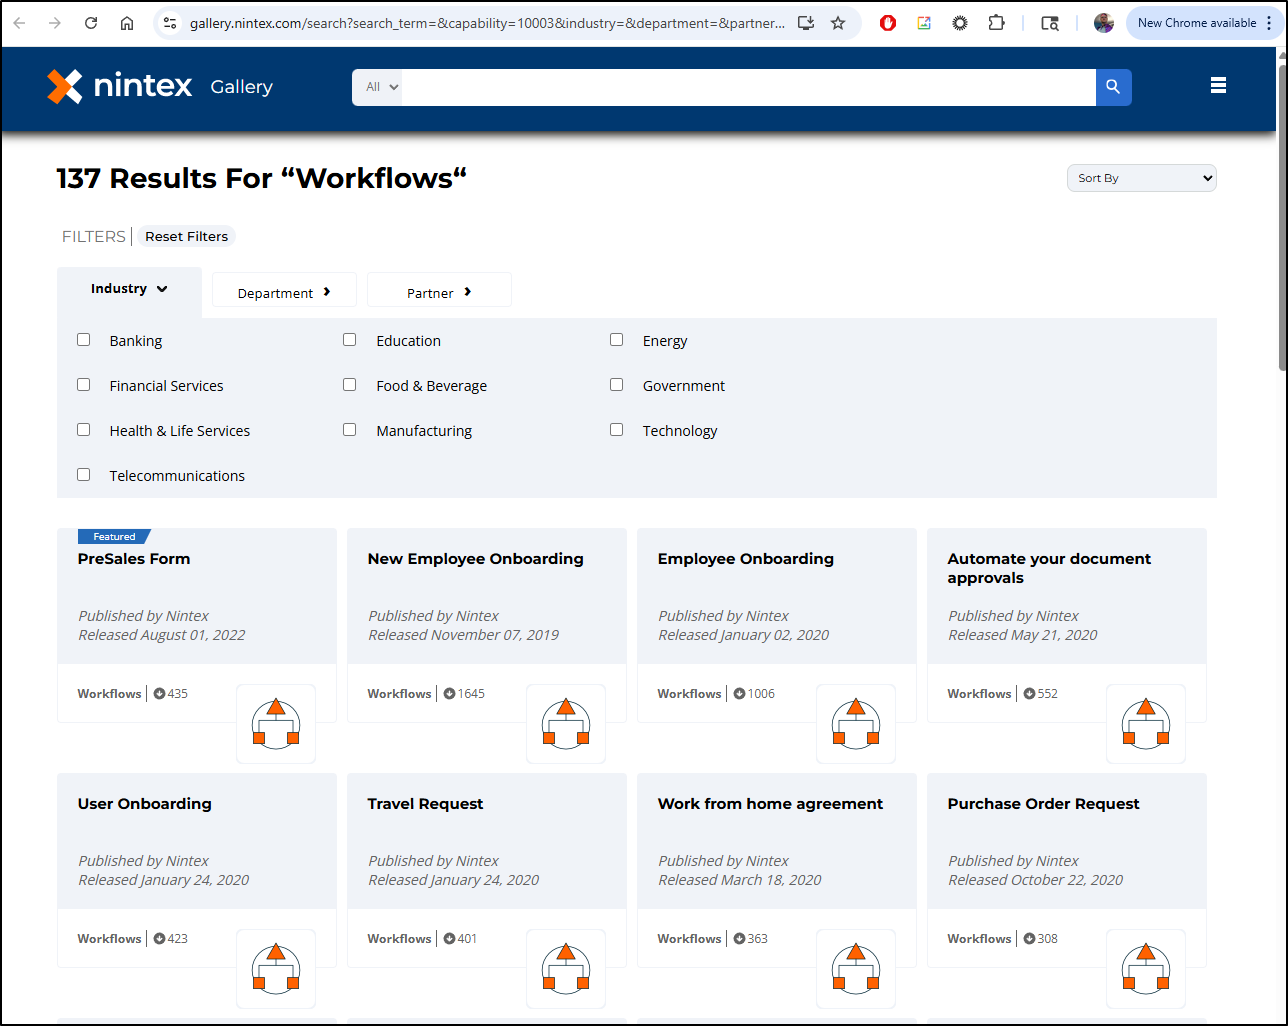The height and width of the screenshot is (1026, 1288).
Task: Check the Government filter box
Action: click(617, 385)
